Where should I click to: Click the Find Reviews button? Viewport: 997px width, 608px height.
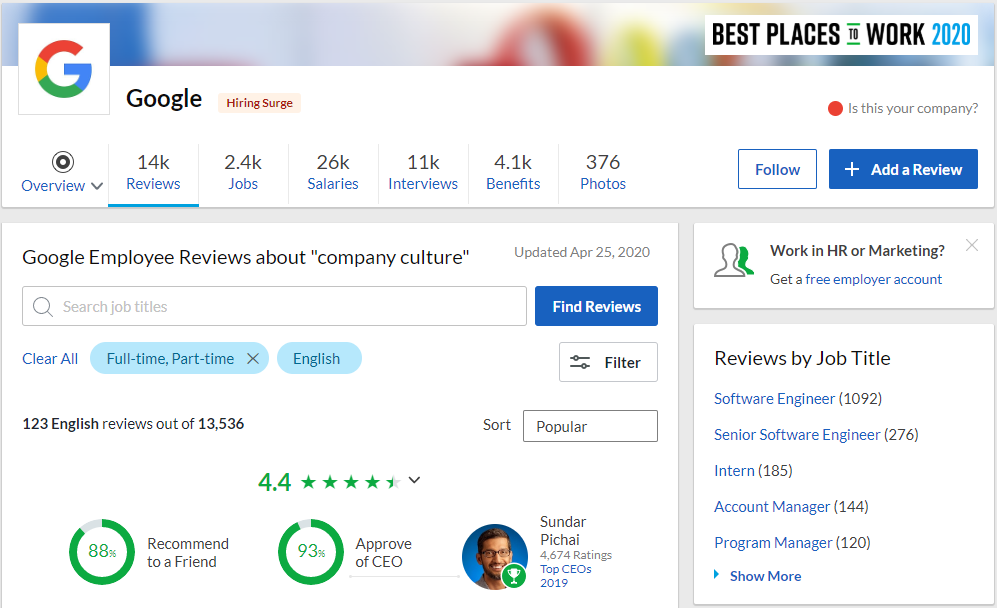(596, 306)
